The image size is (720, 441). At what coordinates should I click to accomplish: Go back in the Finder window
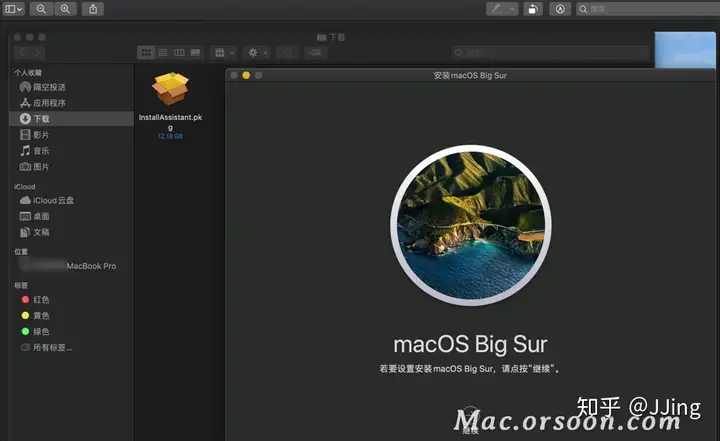tap(22, 53)
